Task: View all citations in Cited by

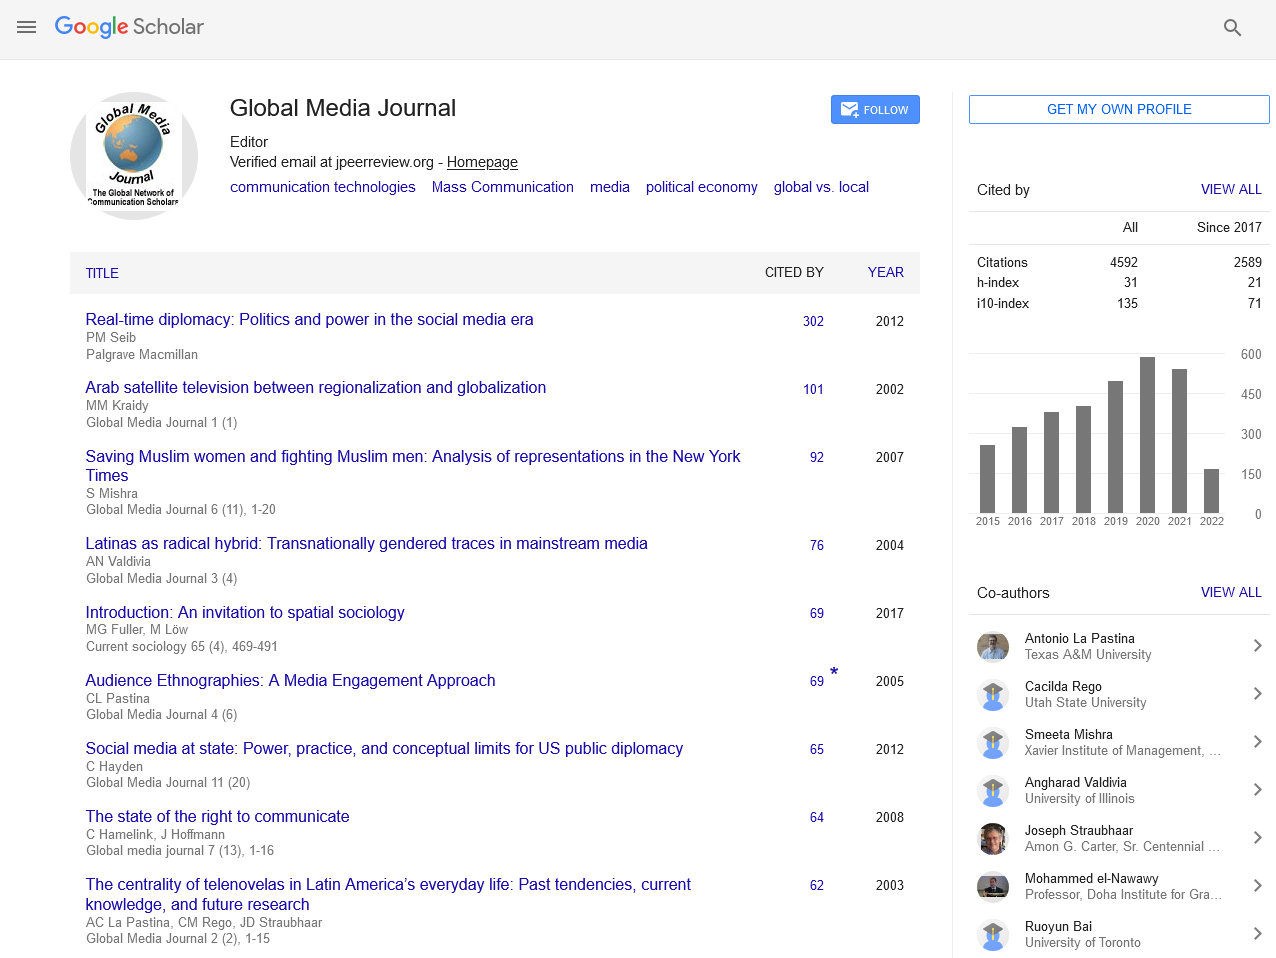Action: coord(1230,189)
